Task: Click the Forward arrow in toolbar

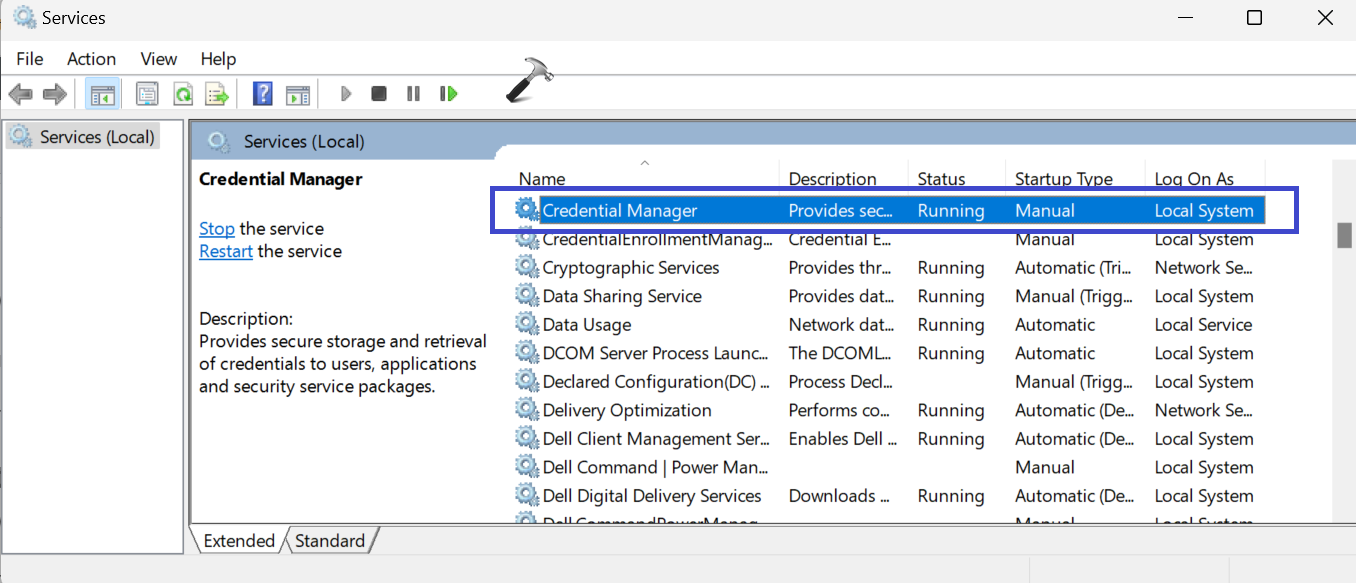Action: (54, 94)
